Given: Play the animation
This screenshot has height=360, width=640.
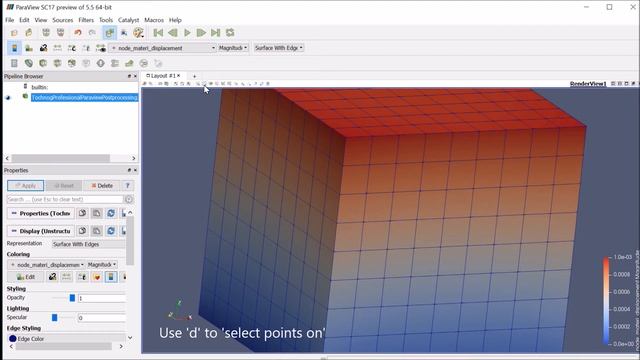Looking at the screenshot, I should (187, 33).
